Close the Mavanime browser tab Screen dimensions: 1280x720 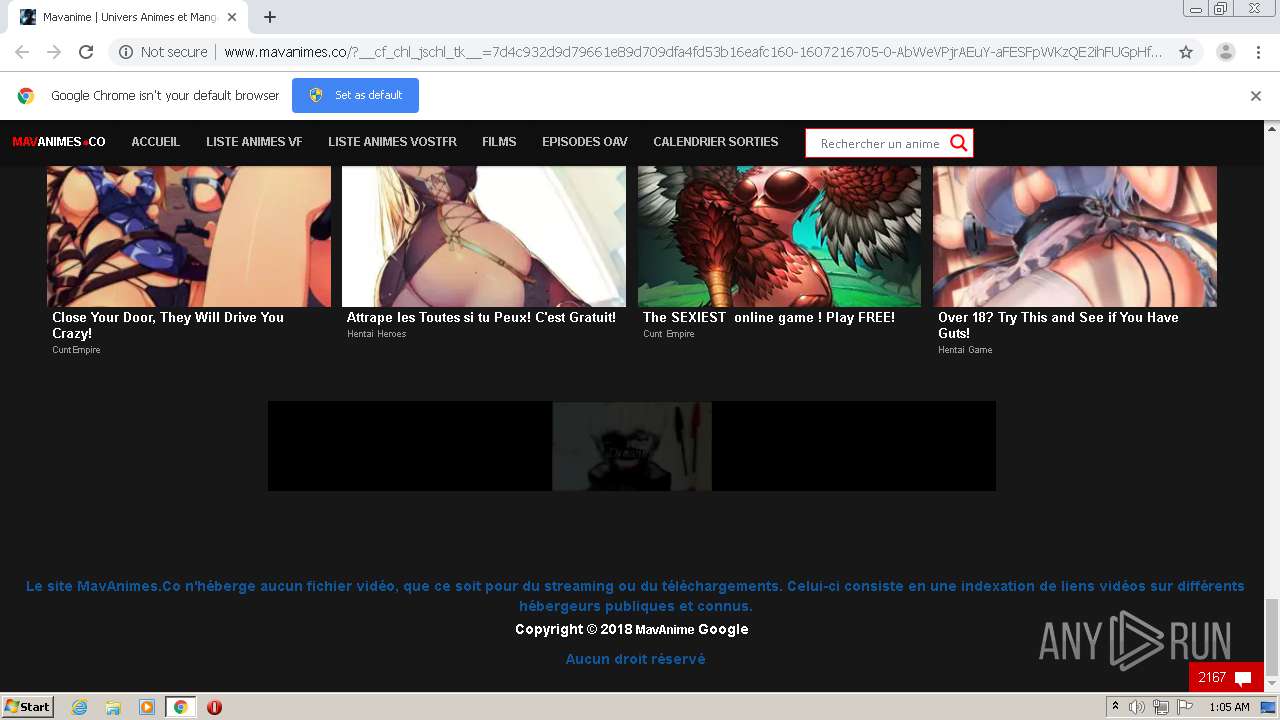(232, 17)
